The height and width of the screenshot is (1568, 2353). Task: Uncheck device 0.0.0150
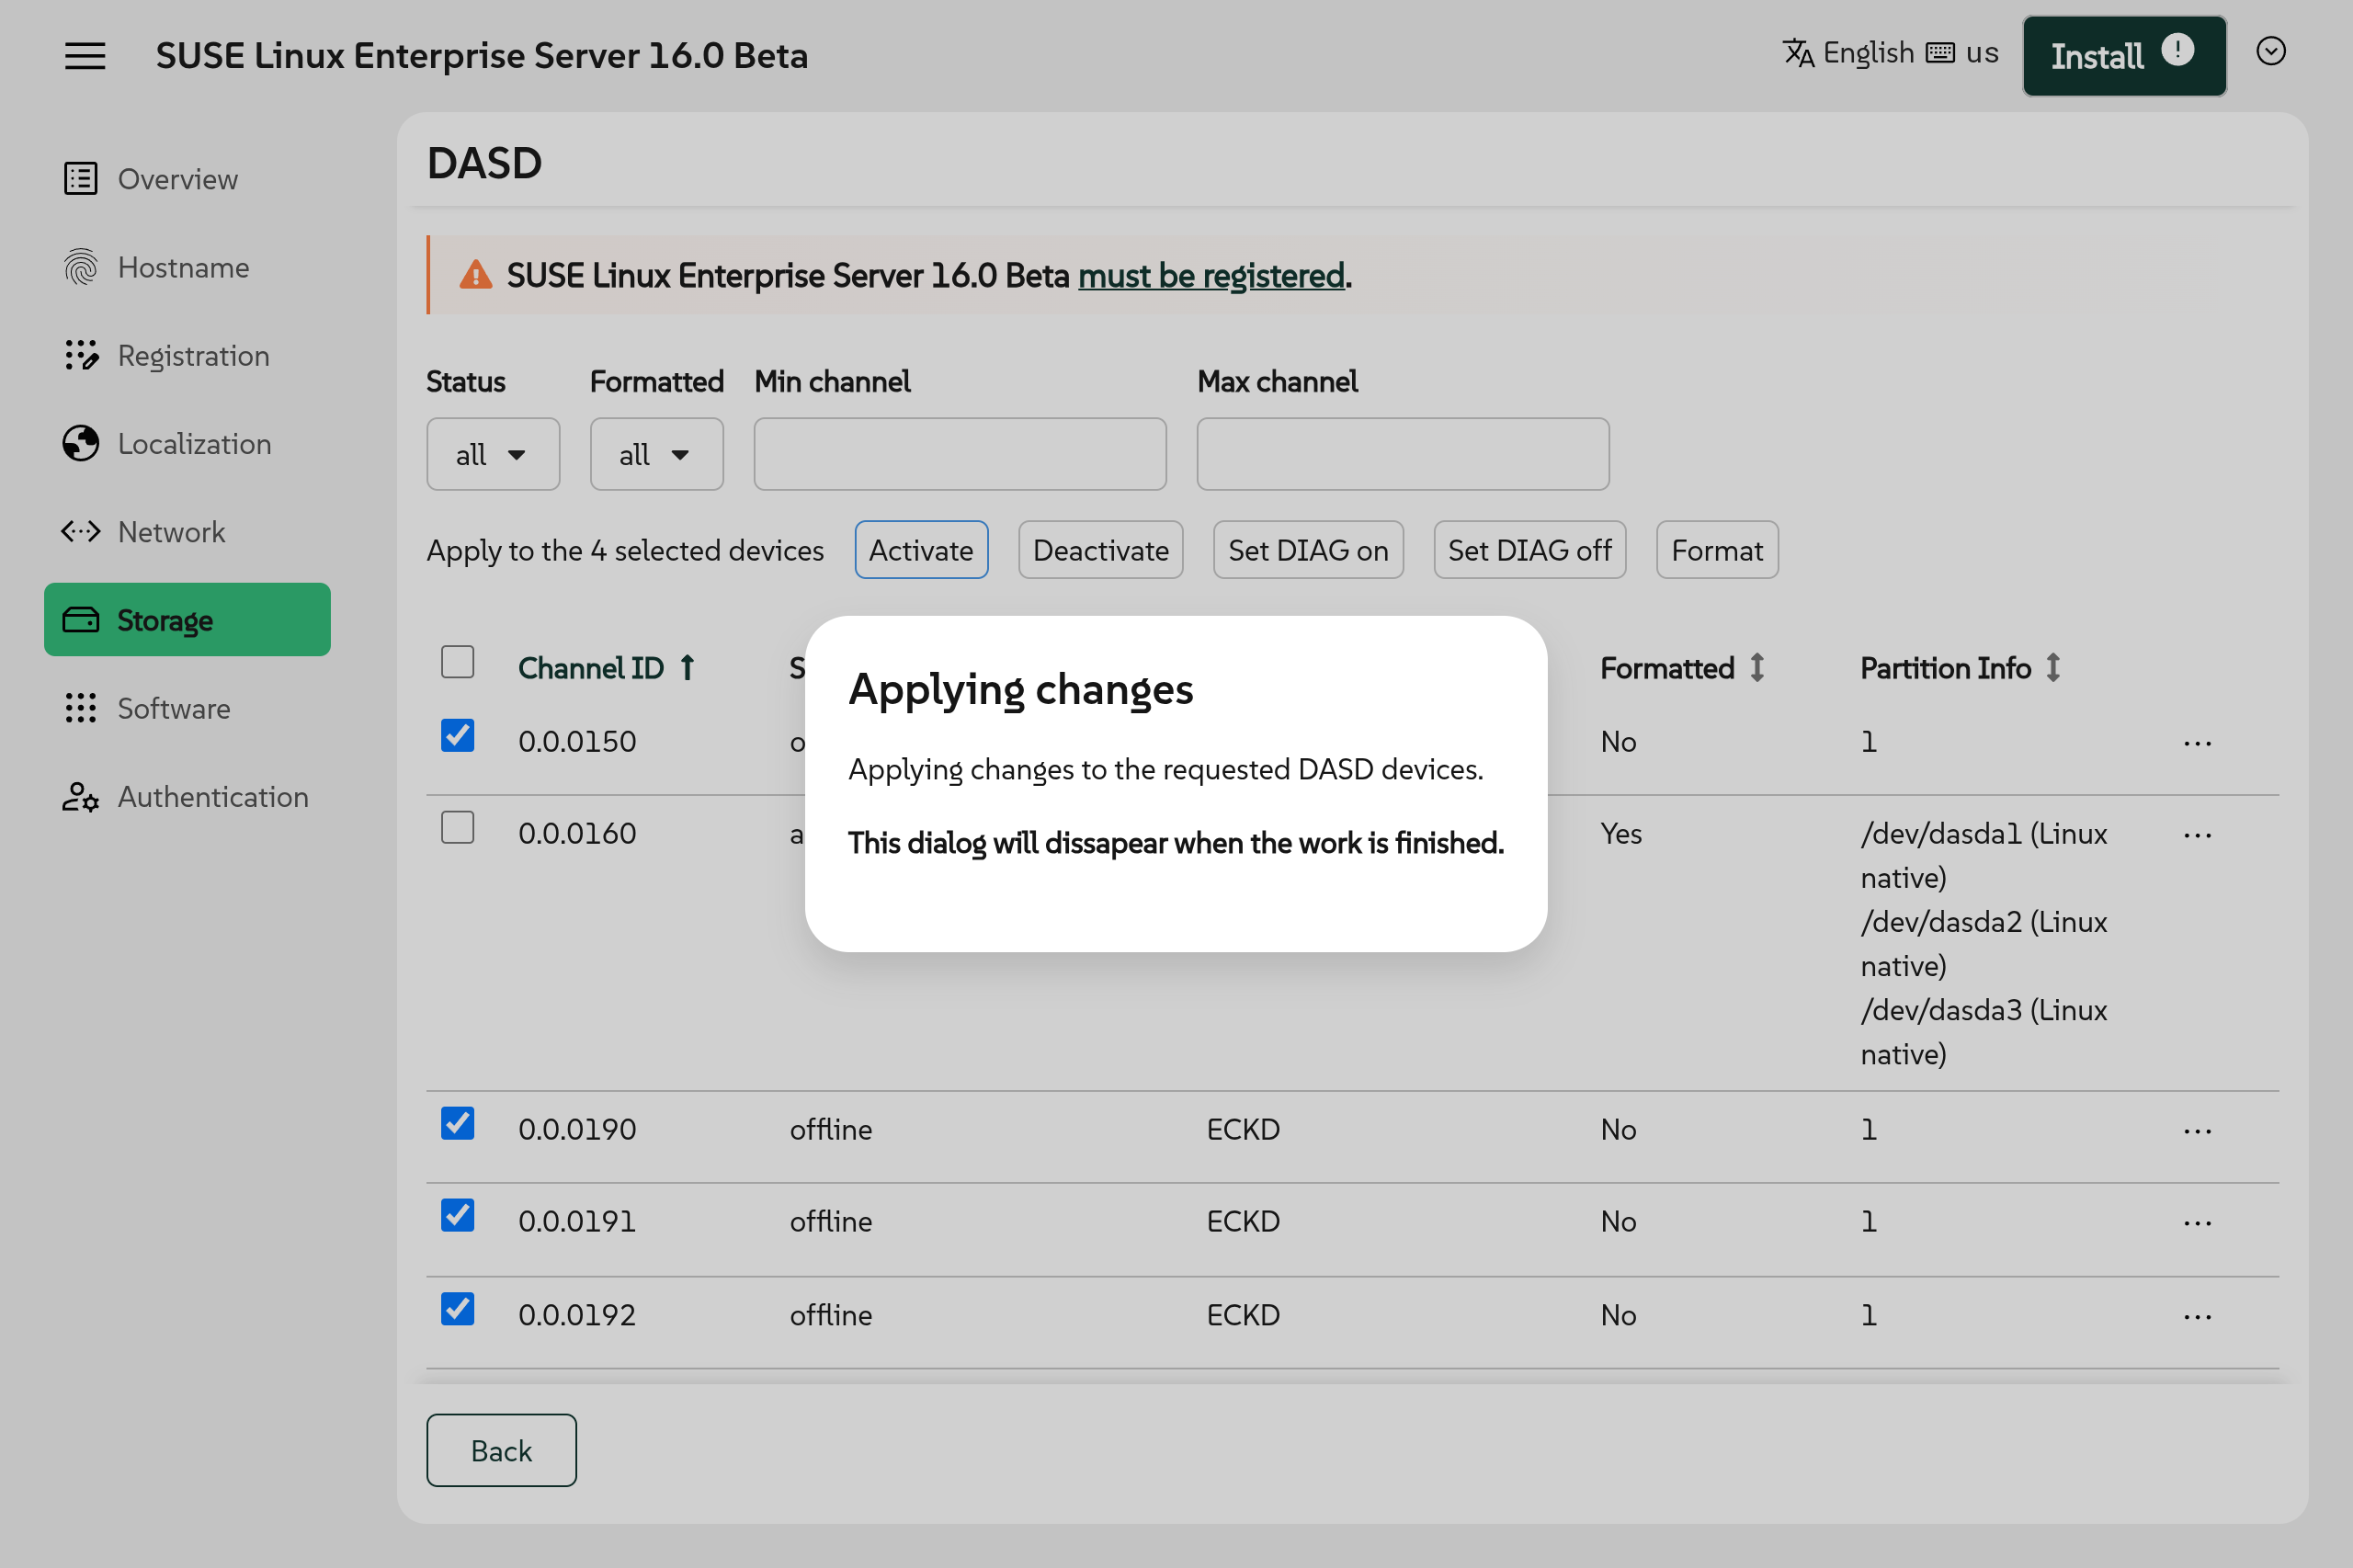click(x=457, y=735)
